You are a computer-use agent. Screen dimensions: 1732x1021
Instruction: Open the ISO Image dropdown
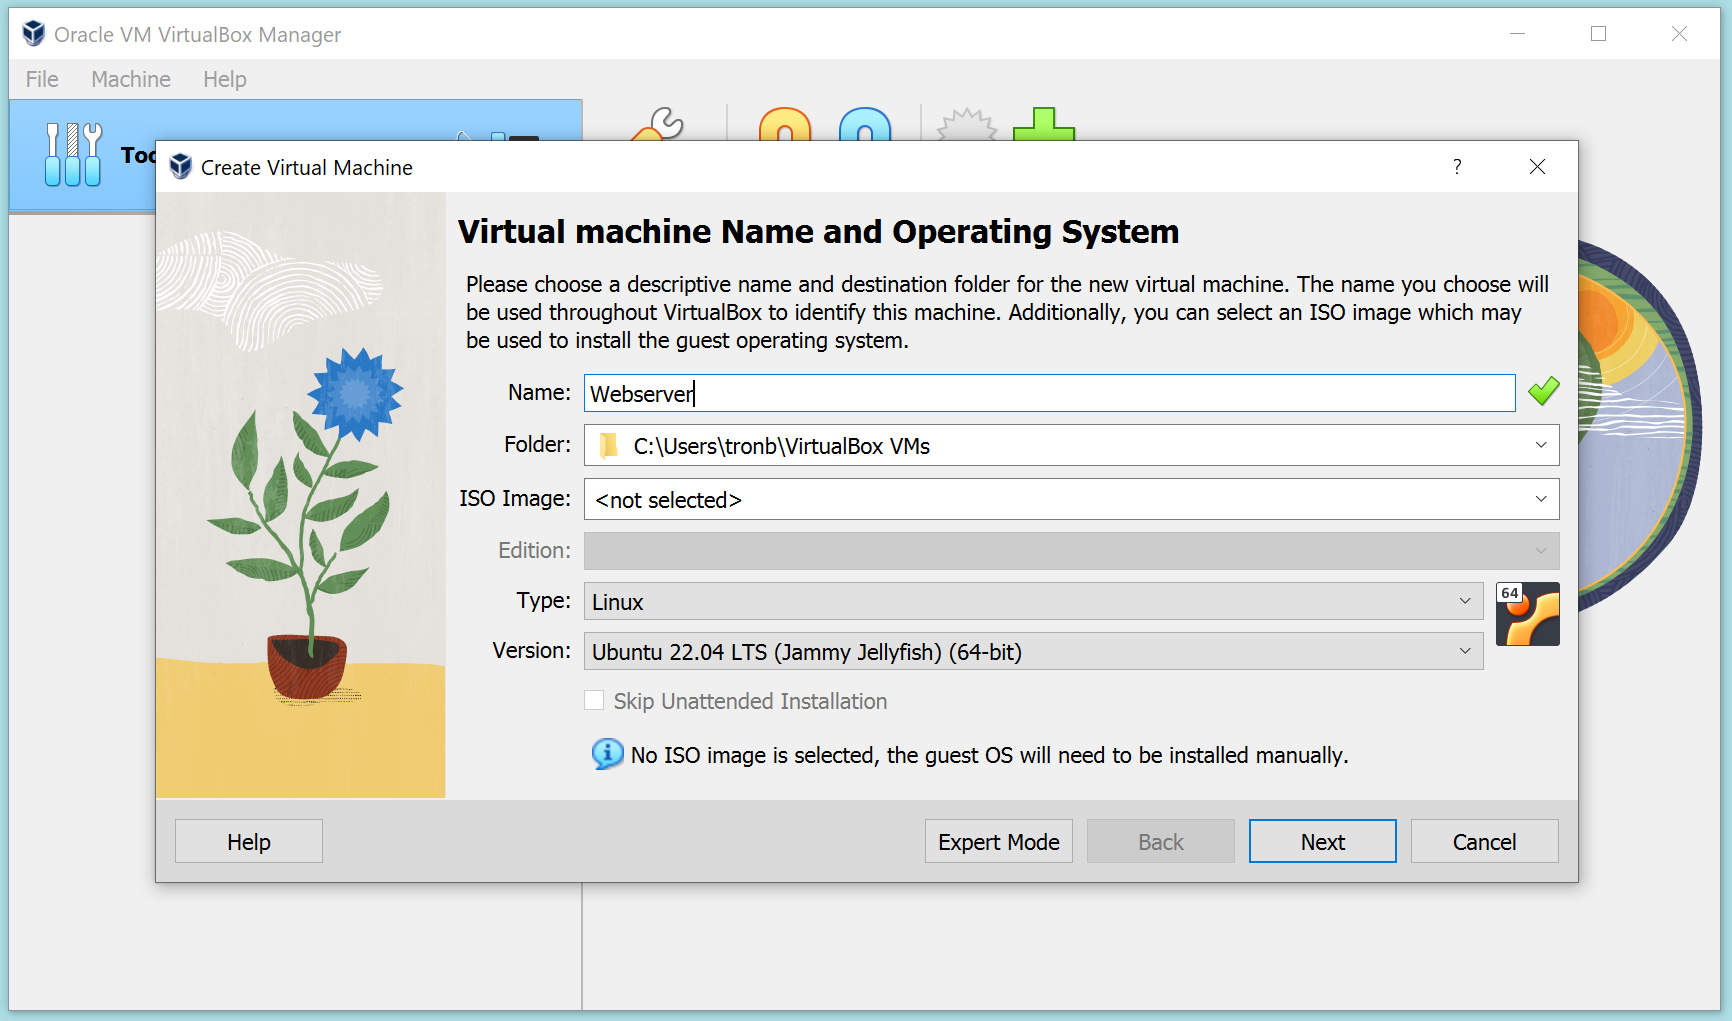coord(1542,499)
